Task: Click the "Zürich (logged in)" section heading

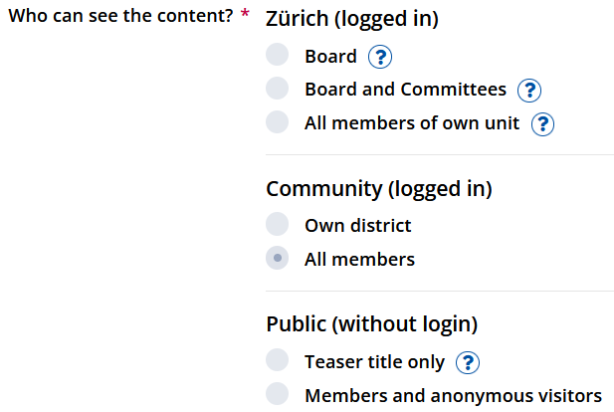Action: click(352, 20)
